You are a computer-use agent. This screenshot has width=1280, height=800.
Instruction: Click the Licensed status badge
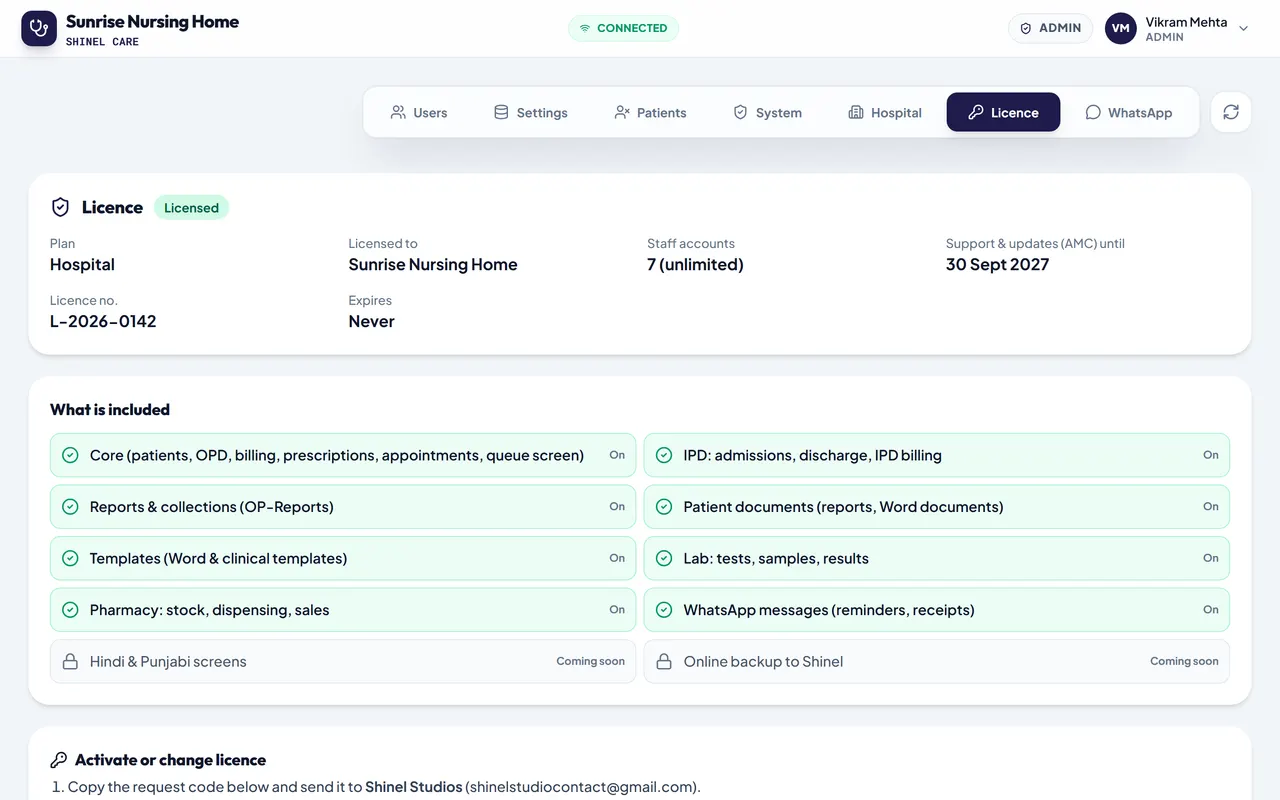pyautogui.click(x=191, y=208)
